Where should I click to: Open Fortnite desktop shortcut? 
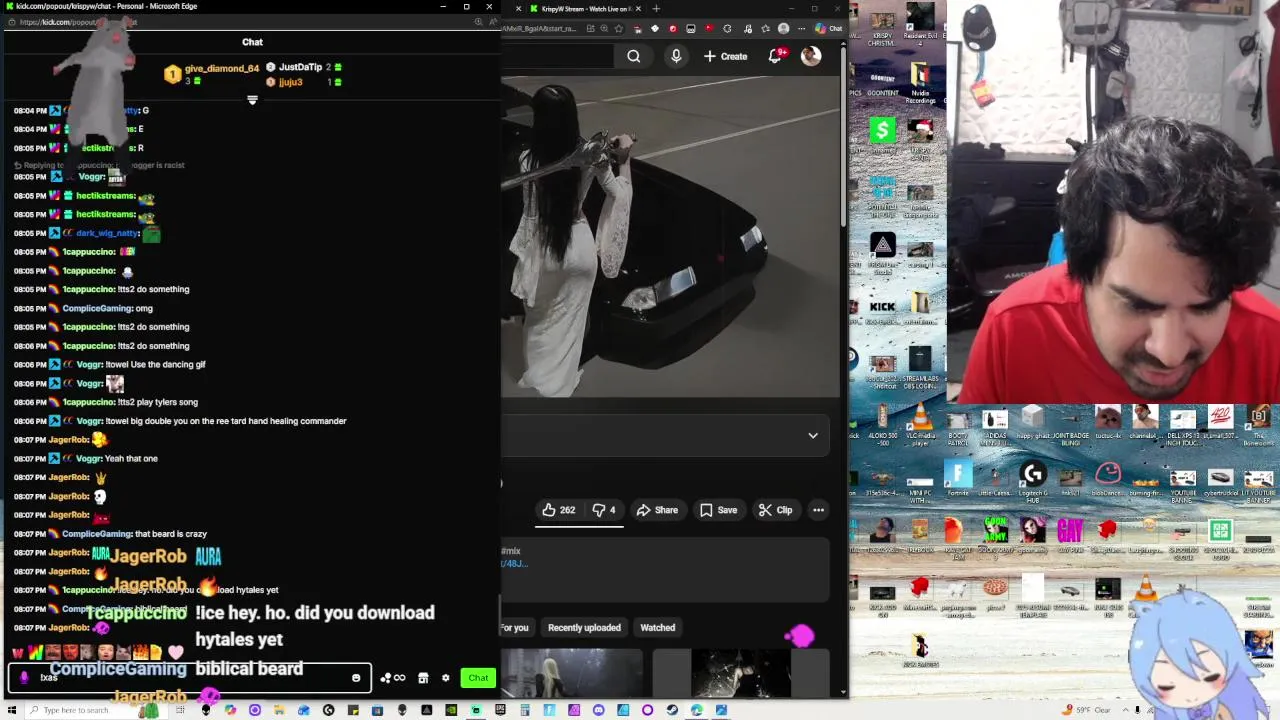click(x=958, y=480)
